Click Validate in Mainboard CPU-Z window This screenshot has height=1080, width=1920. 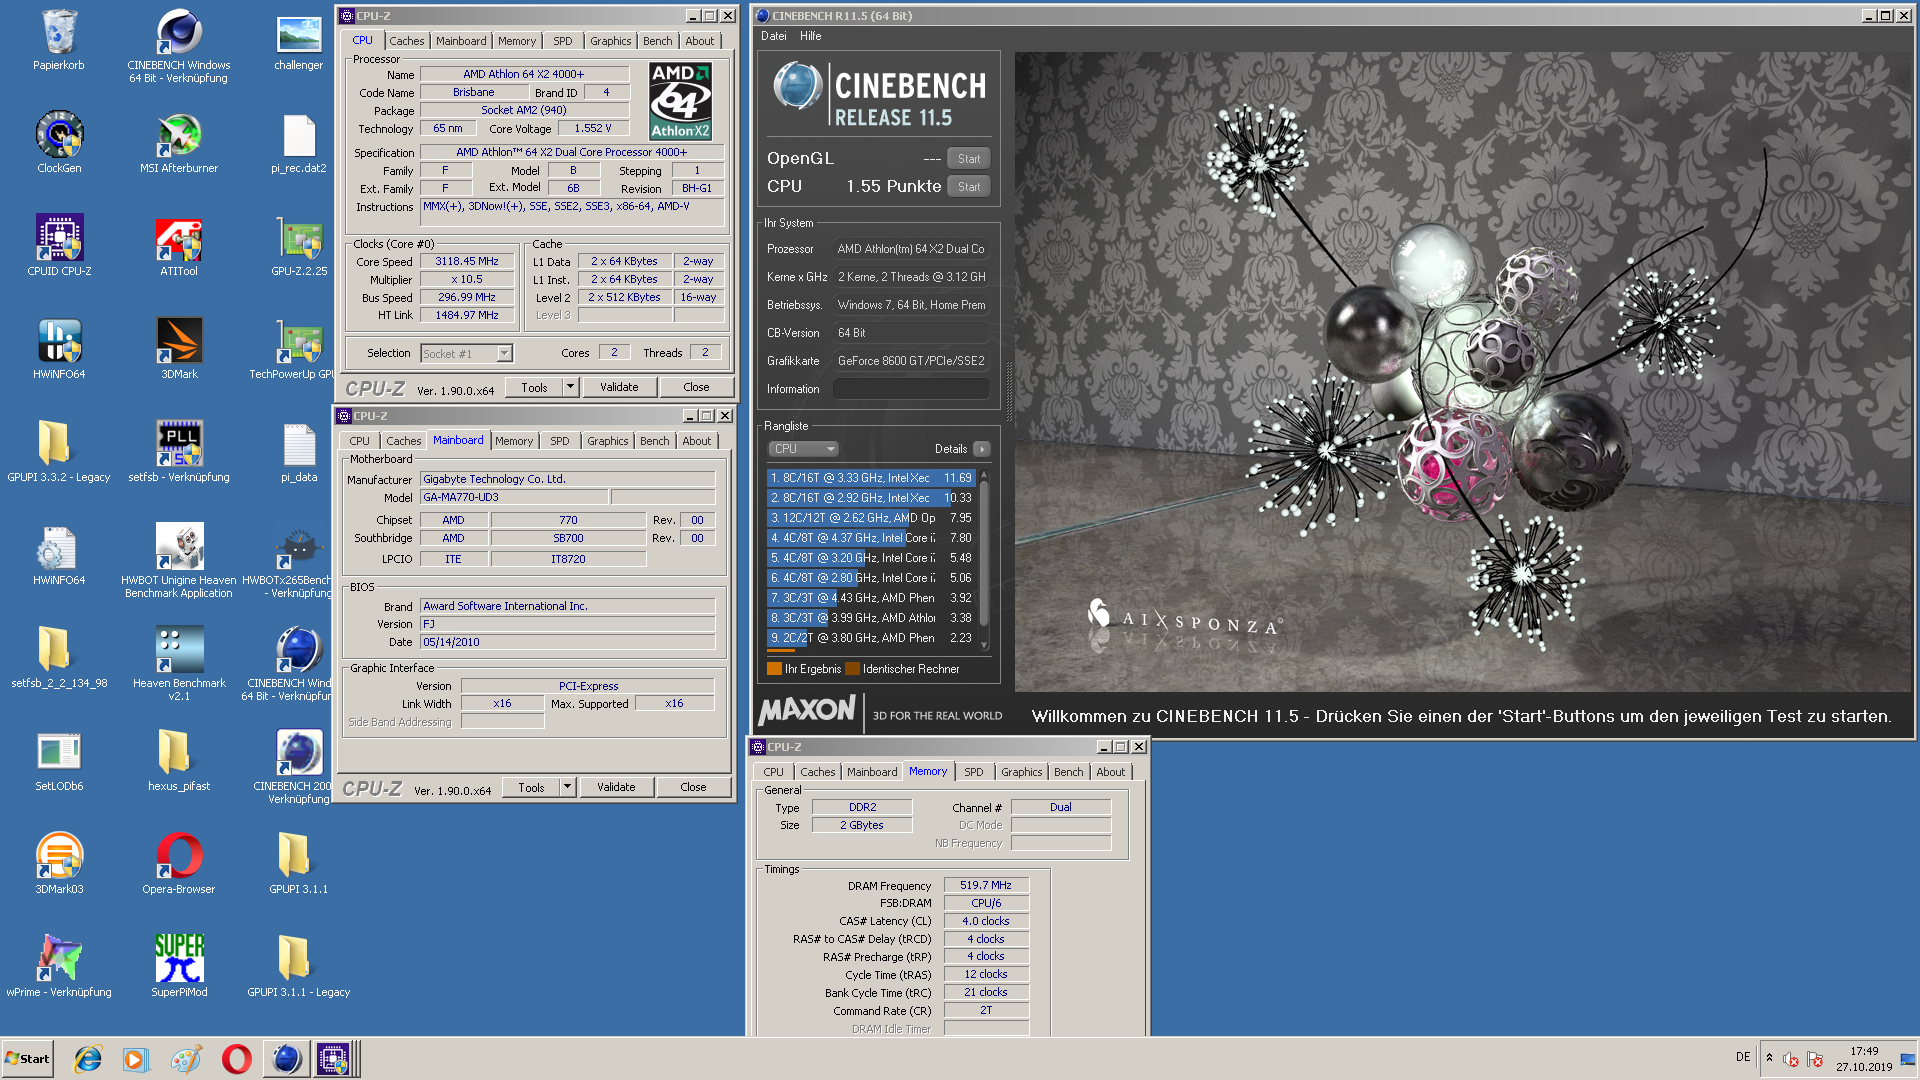(x=616, y=787)
